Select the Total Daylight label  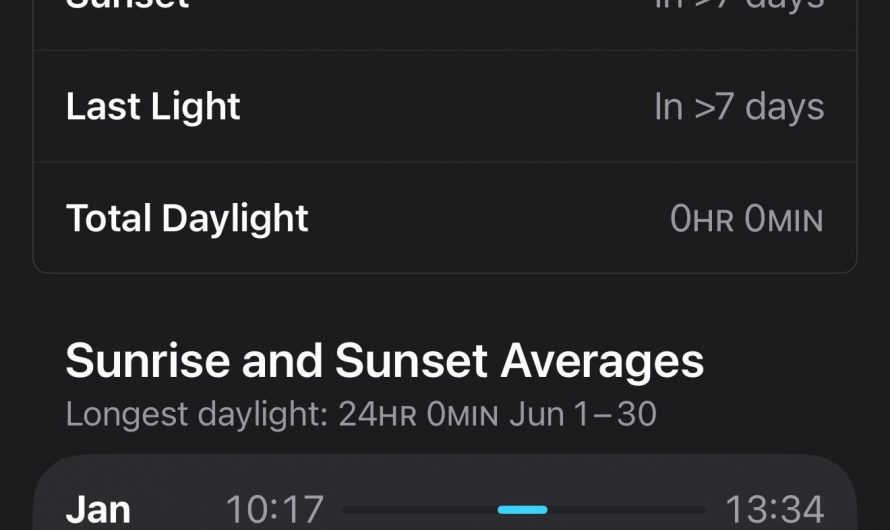pos(187,218)
